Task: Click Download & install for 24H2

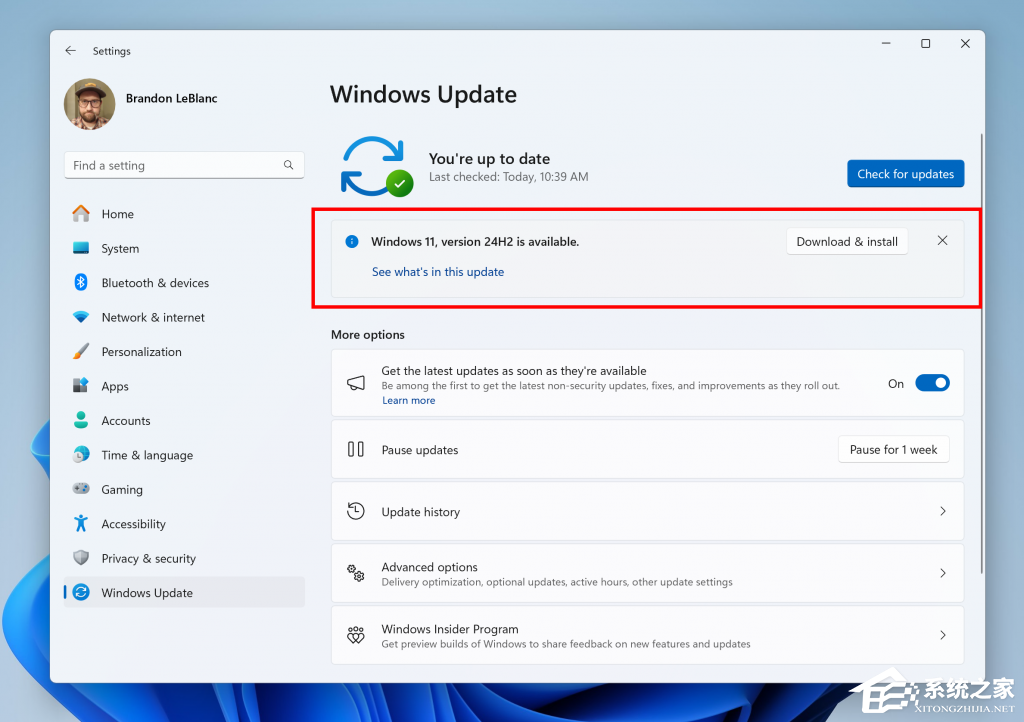Action: coord(847,242)
